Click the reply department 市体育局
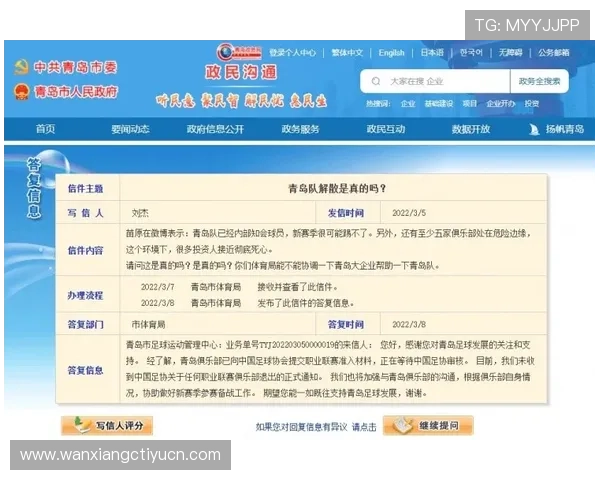 click(x=148, y=325)
